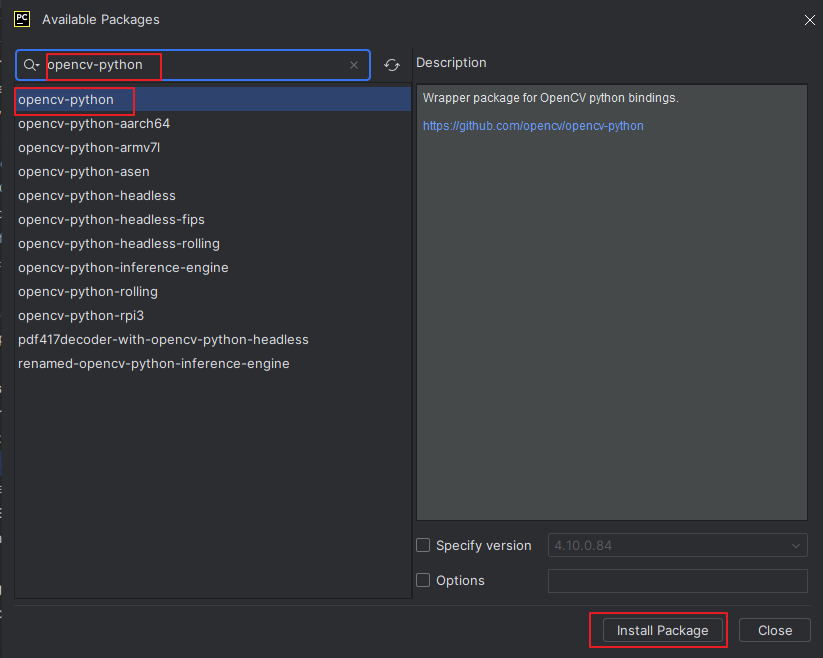Clear the package search text

tap(354, 65)
